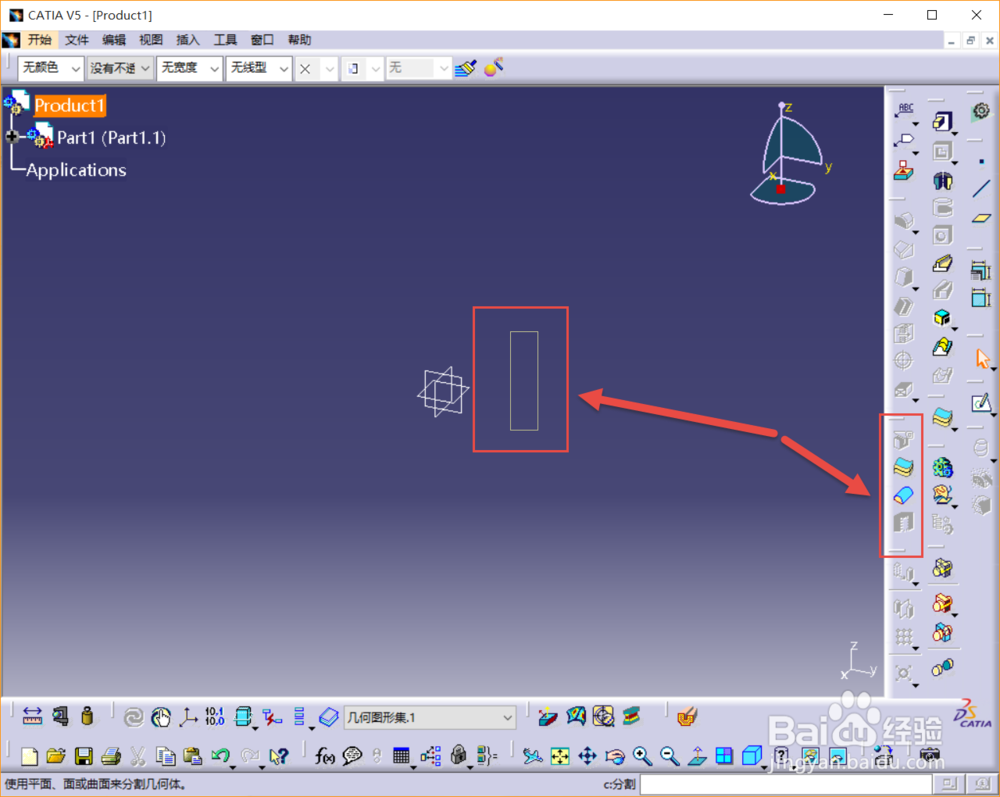Click the Open folder icon
The height and width of the screenshot is (797, 1000).
pos(56,756)
